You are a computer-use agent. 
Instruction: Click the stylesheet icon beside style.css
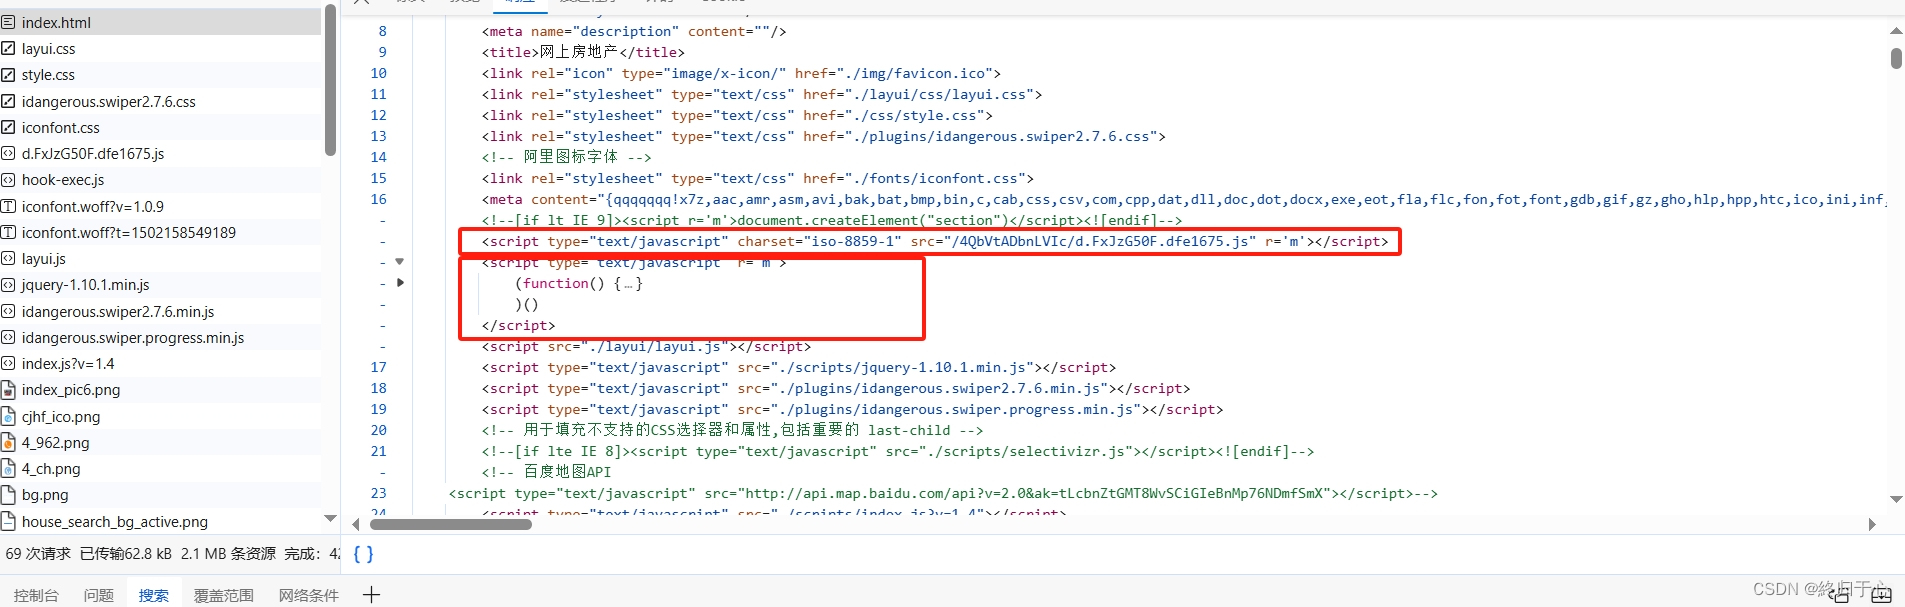pyautogui.click(x=8, y=75)
